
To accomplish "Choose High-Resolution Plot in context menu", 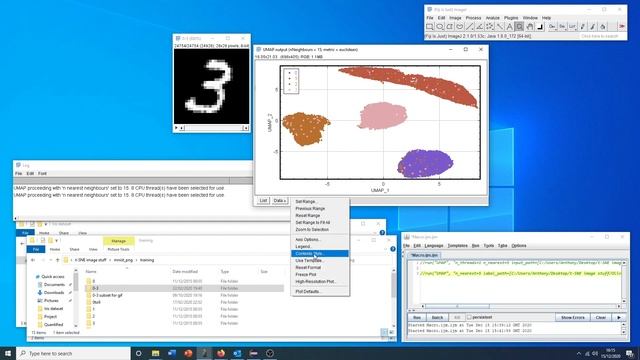I will [320, 281].
